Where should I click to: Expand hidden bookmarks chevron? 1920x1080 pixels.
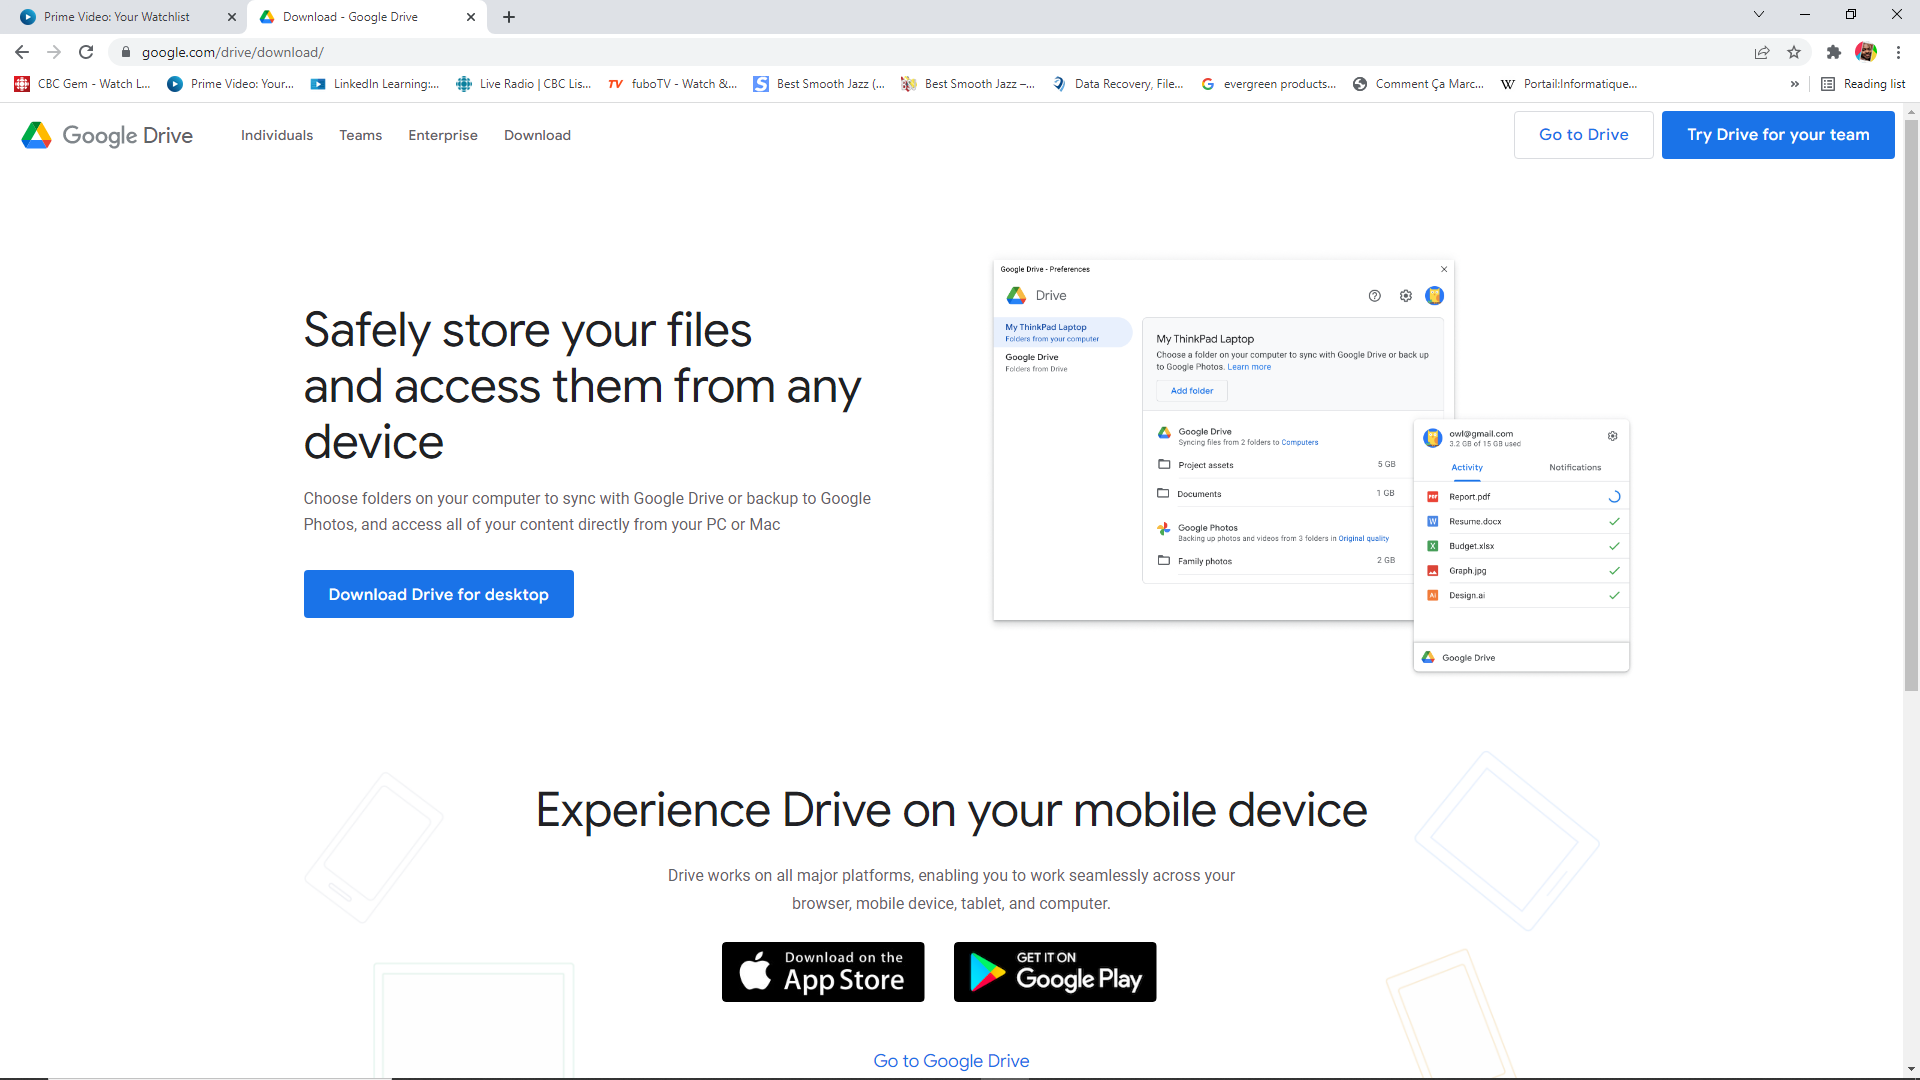tap(1795, 84)
